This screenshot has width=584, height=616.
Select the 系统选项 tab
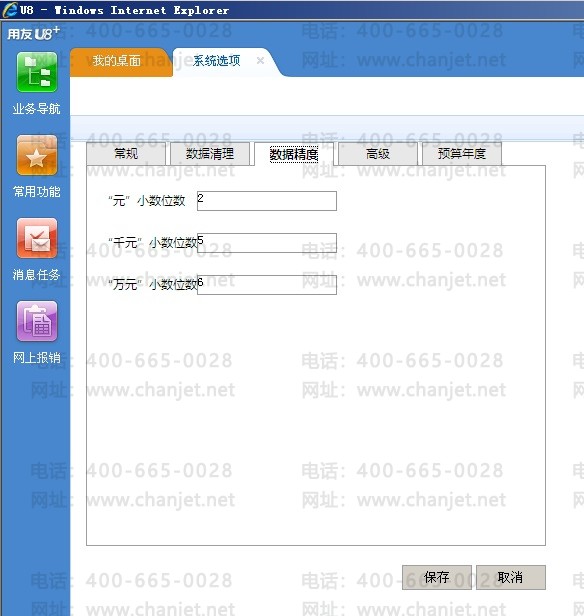coord(216,61)
